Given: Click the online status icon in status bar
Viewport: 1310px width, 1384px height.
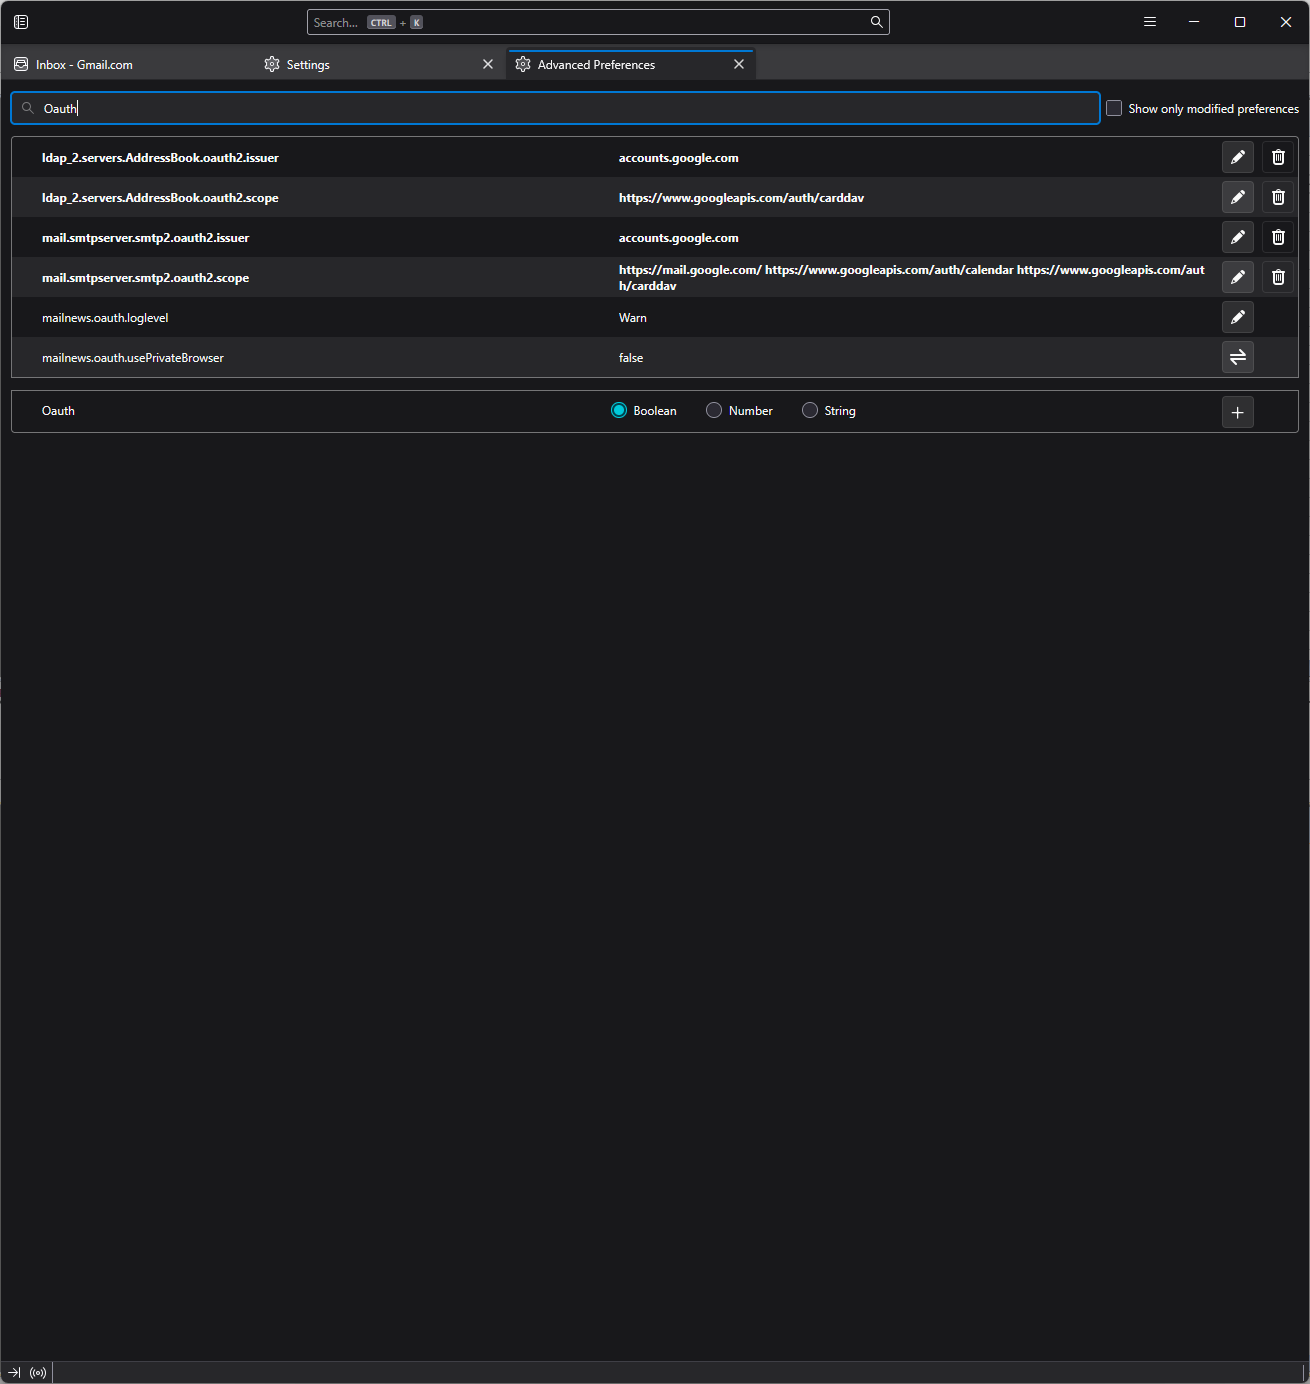Looking at the screenshot, I should pos(38,1373).
